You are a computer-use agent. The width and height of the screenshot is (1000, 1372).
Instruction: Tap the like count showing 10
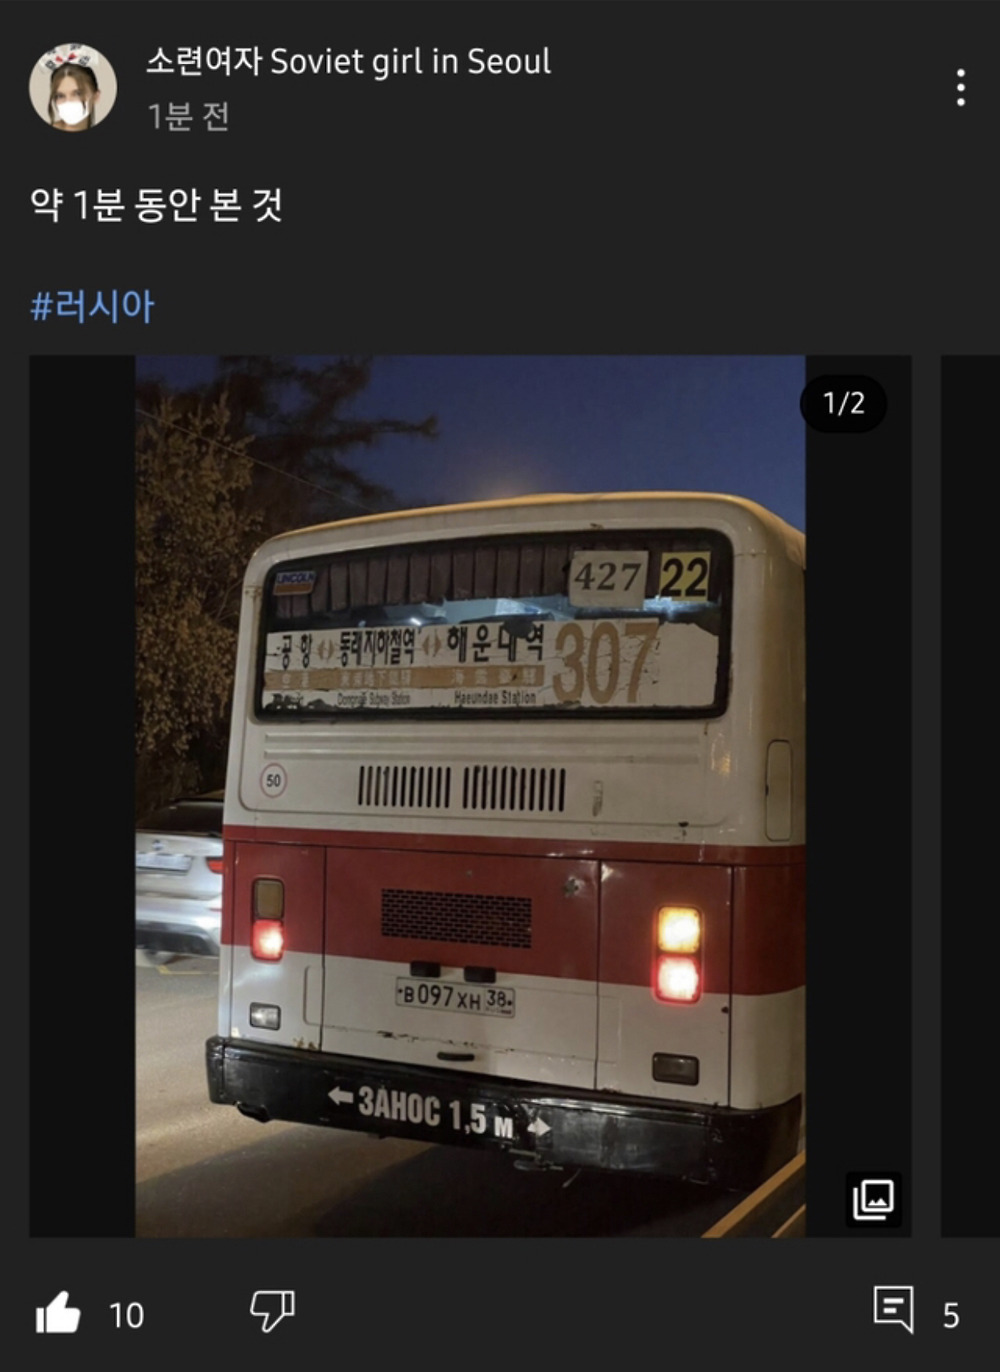pos(127,1315)
